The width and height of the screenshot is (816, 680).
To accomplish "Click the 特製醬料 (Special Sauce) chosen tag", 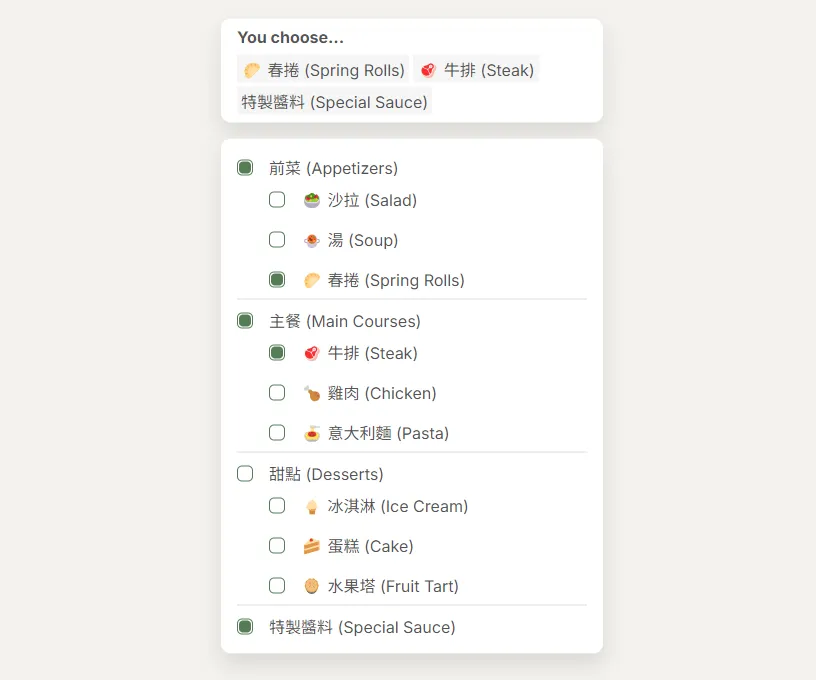I will coord(335,102).
